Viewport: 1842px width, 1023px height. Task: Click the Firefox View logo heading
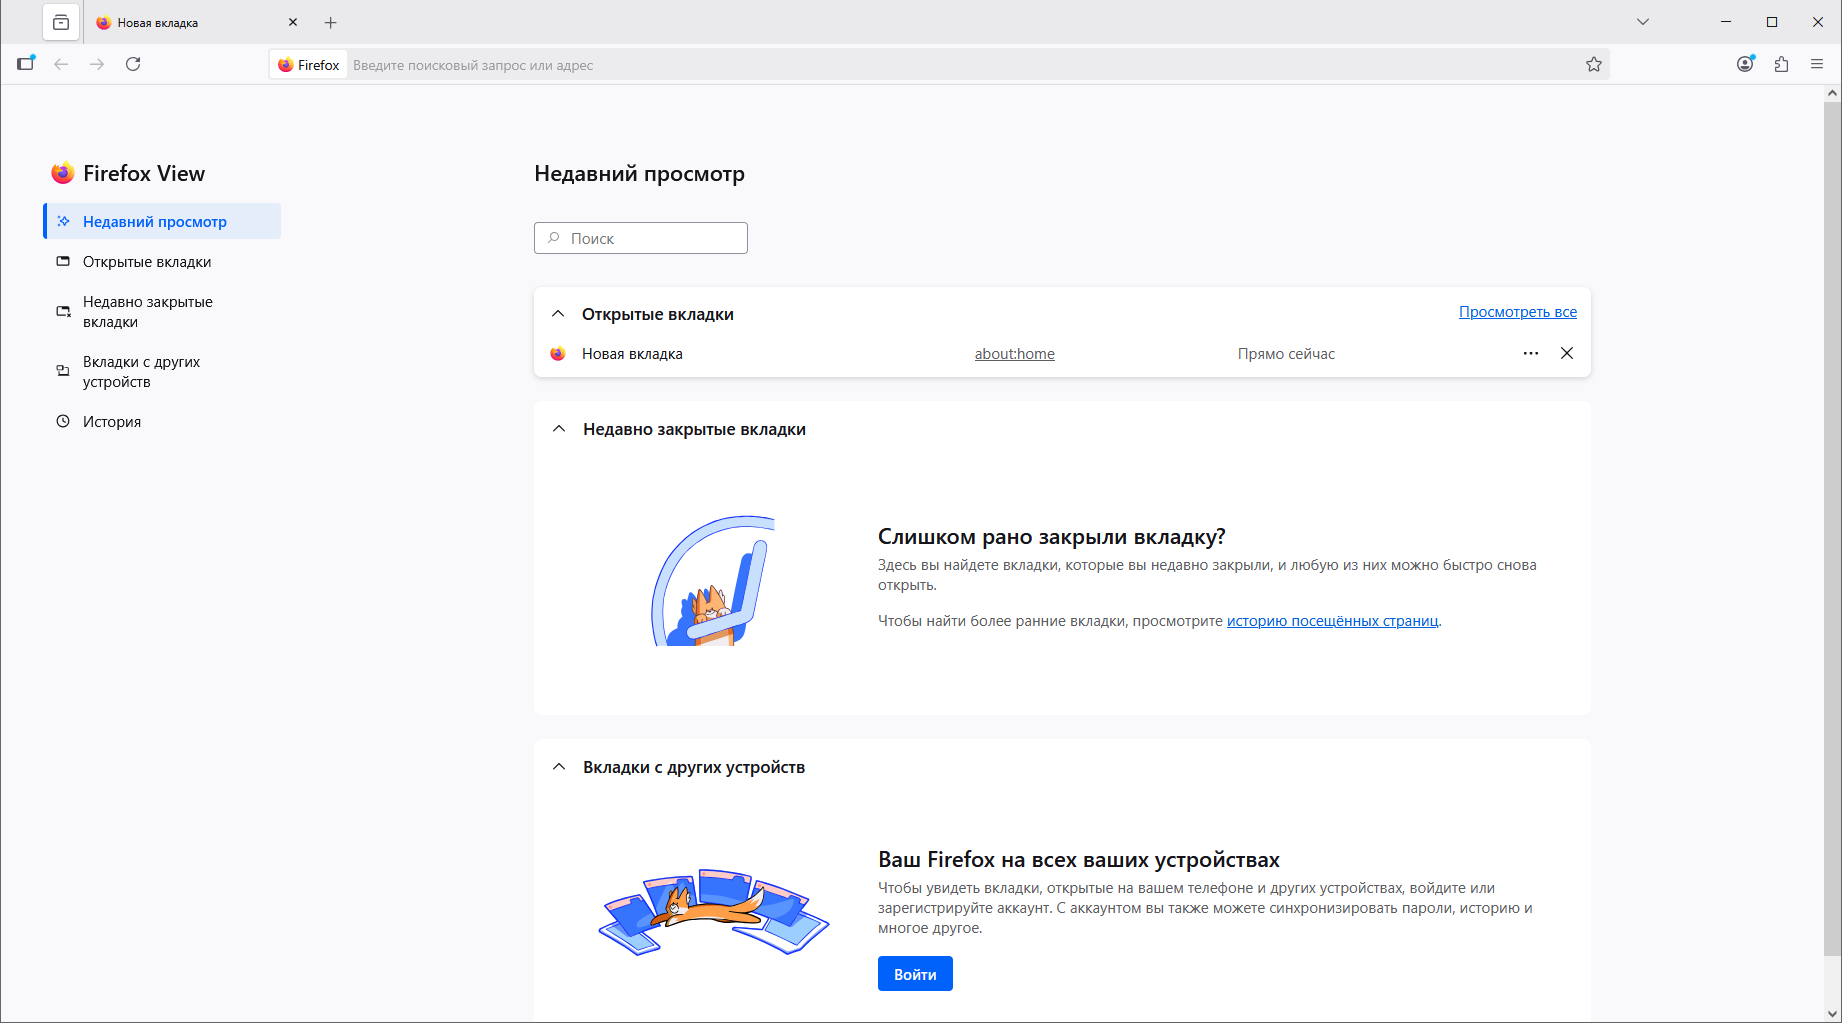(x=129, y=173)
